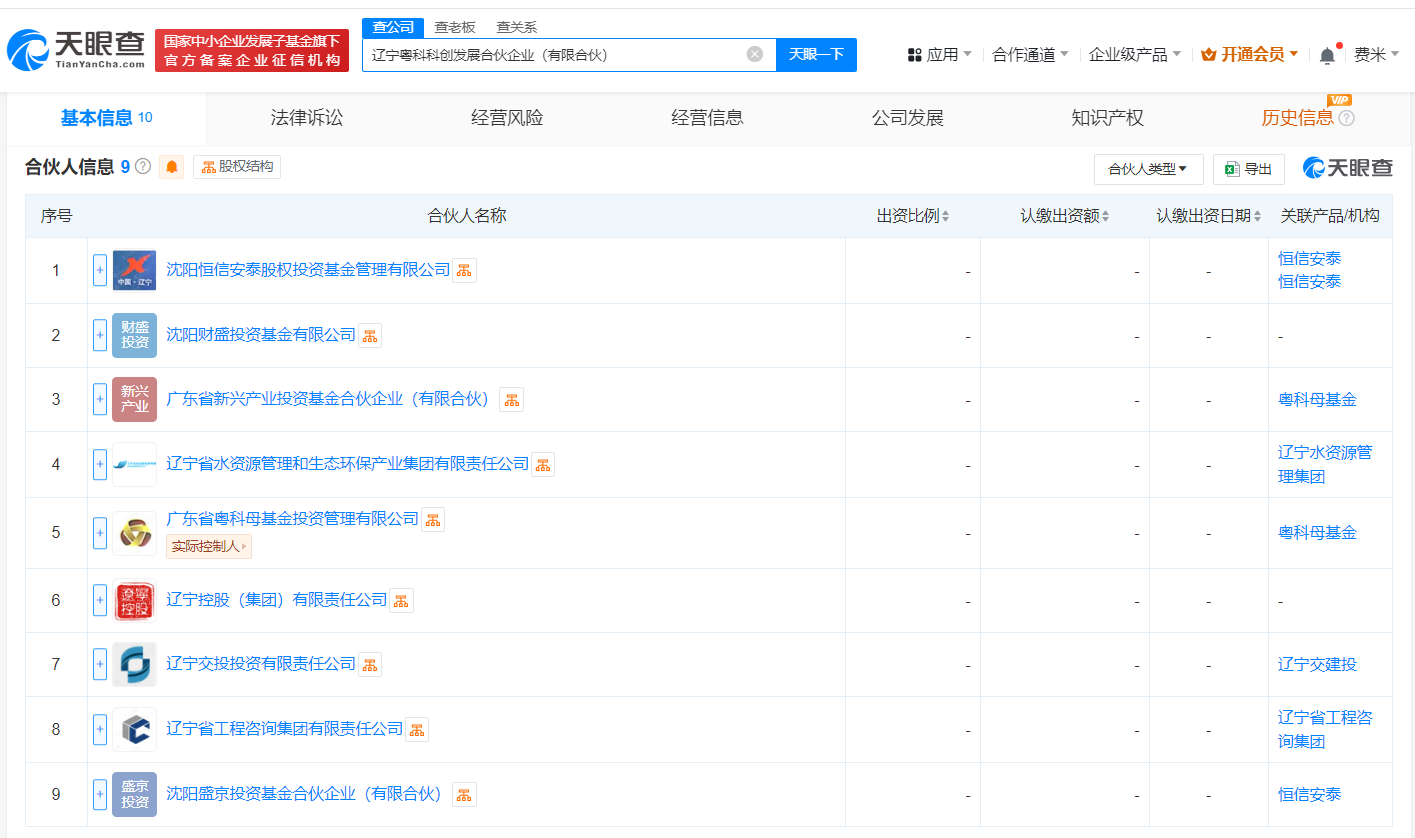Click the 沈阳恒信安泰 company logo

(134, 270)
